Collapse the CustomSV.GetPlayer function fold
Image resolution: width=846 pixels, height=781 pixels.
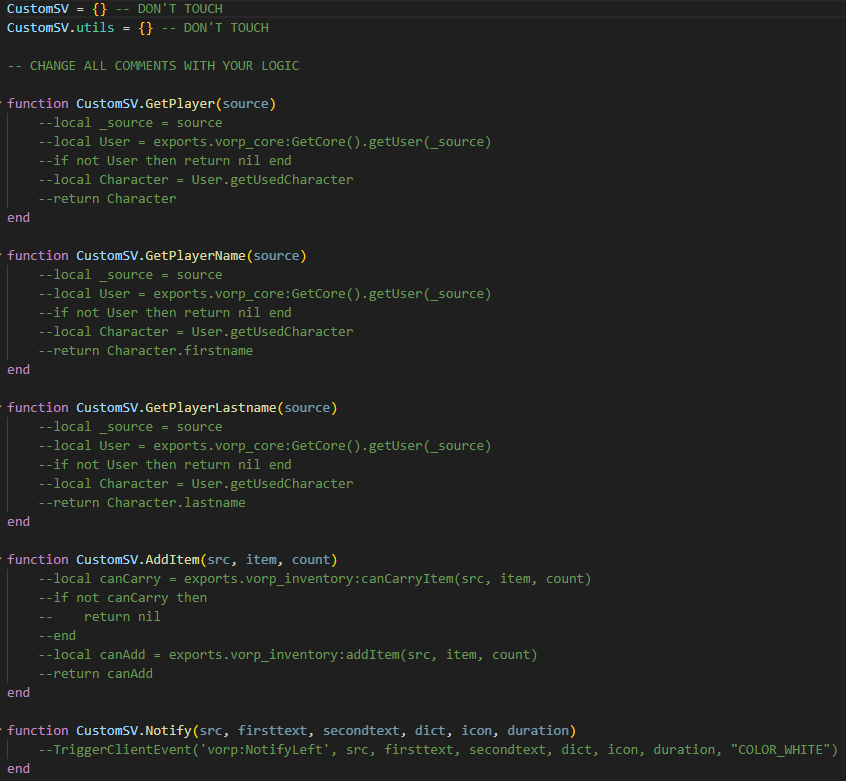point(2,104)
